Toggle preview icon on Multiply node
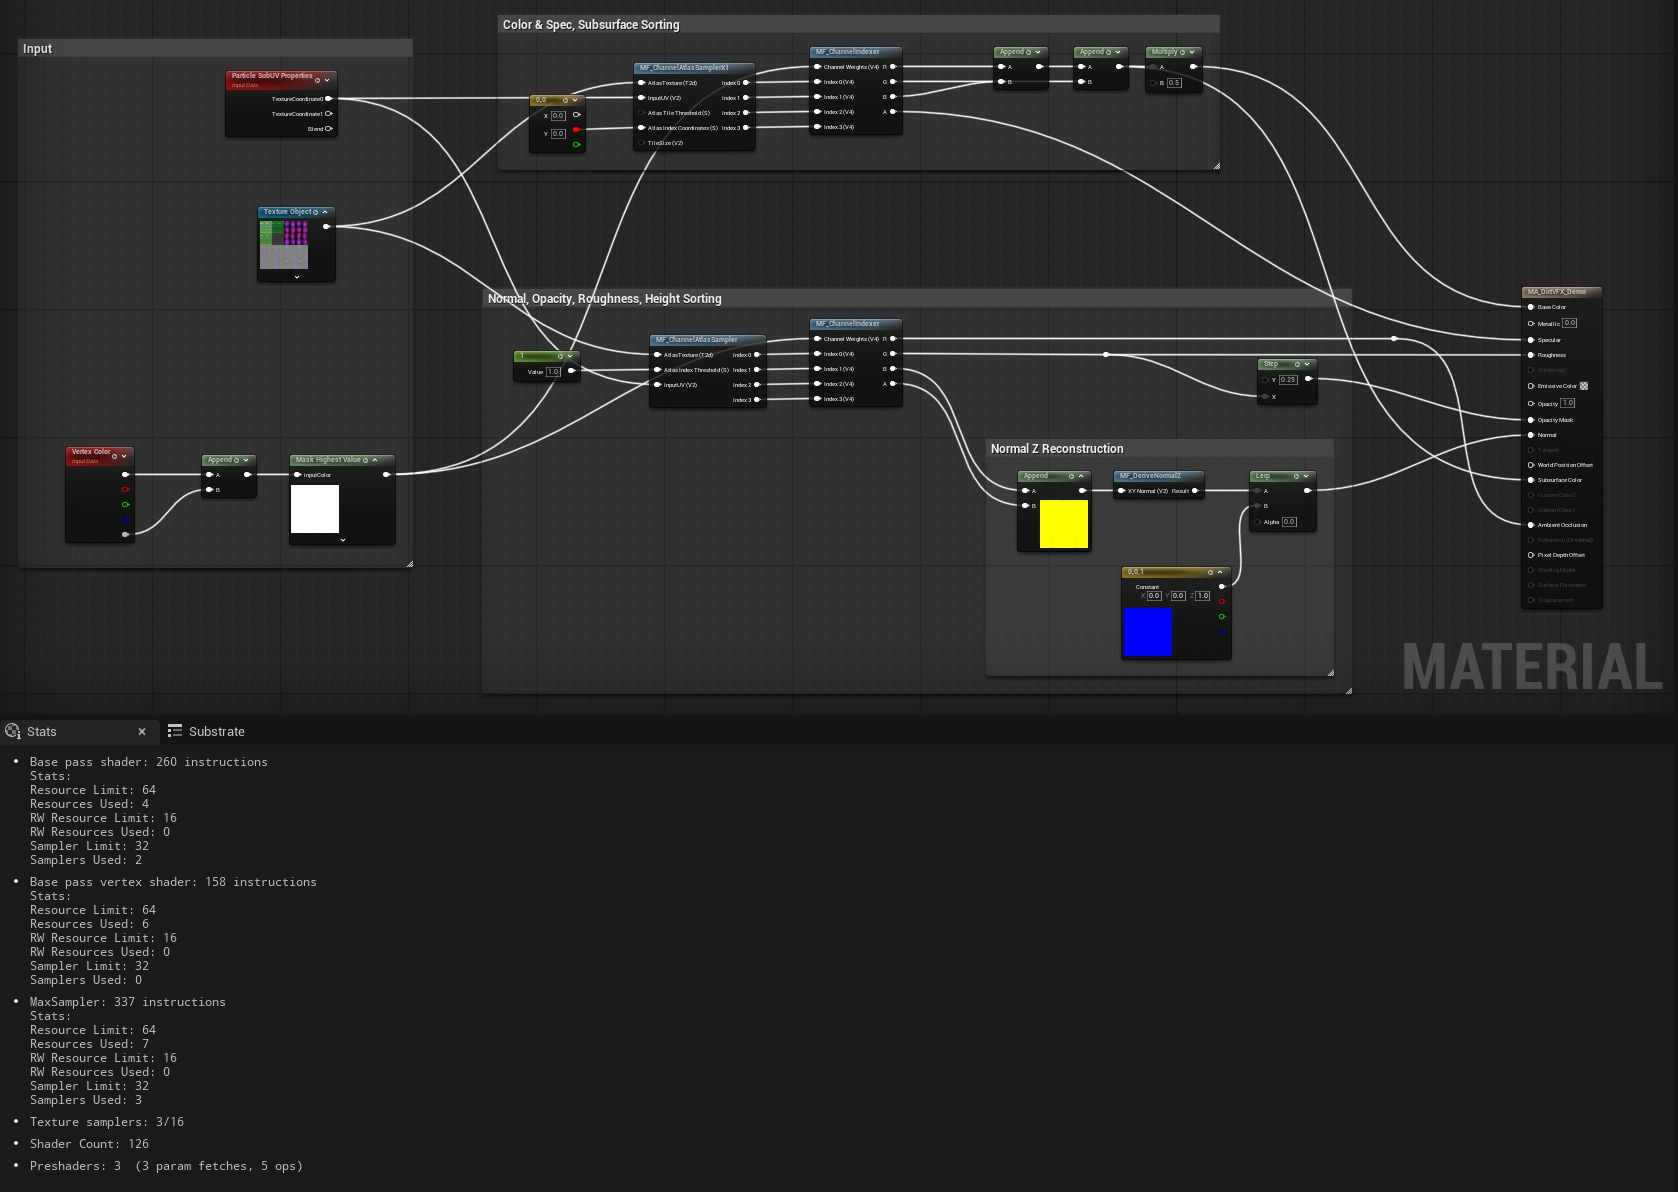 click(x=1182, y=52)
